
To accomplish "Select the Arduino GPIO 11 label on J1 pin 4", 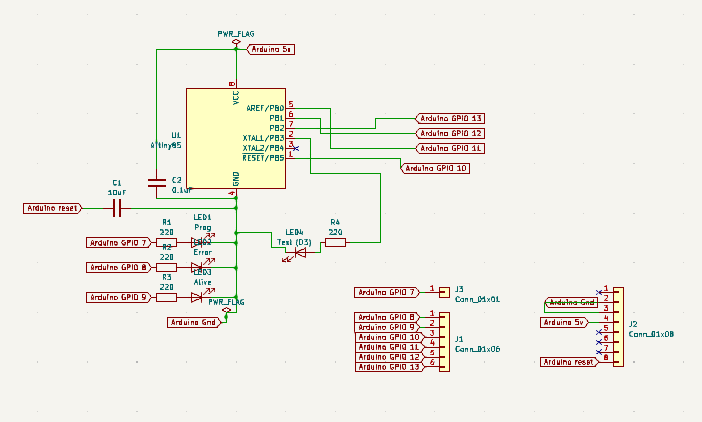I will click(x=389, y=347).
